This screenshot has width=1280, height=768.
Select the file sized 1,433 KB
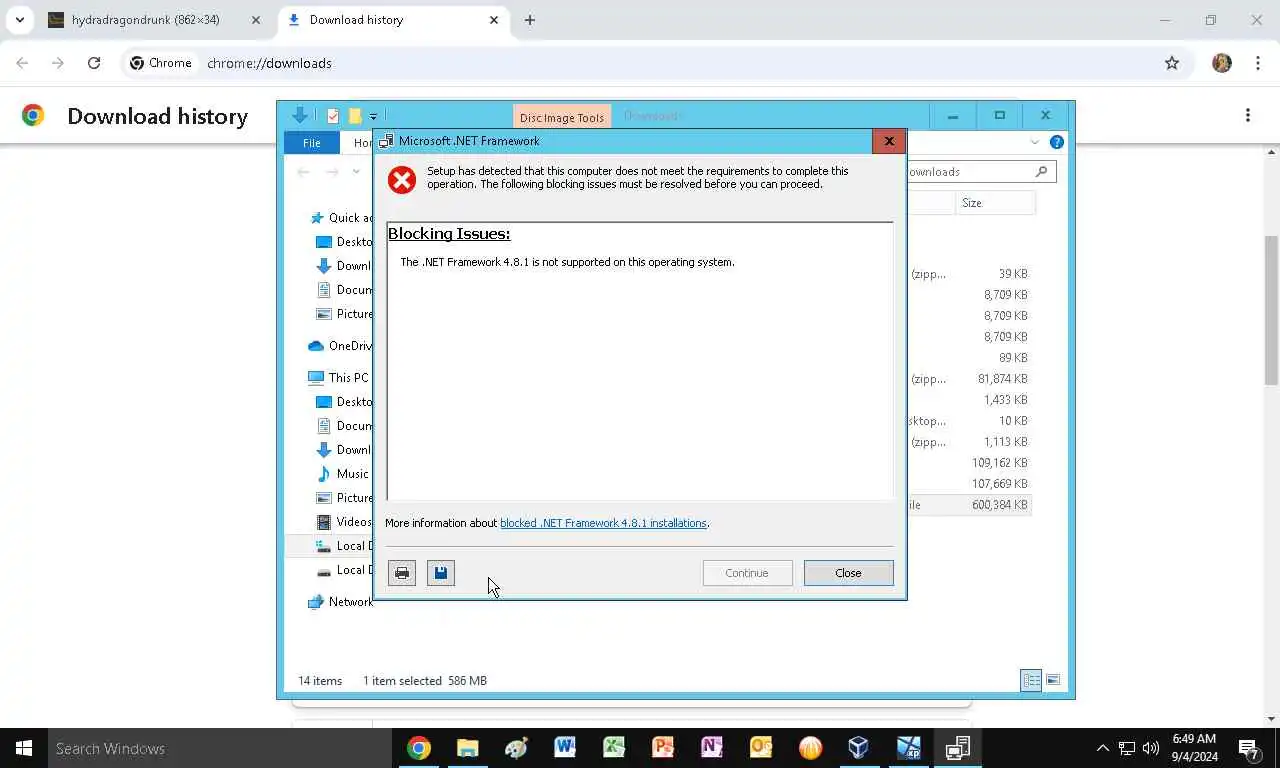(x=969, y=400)
